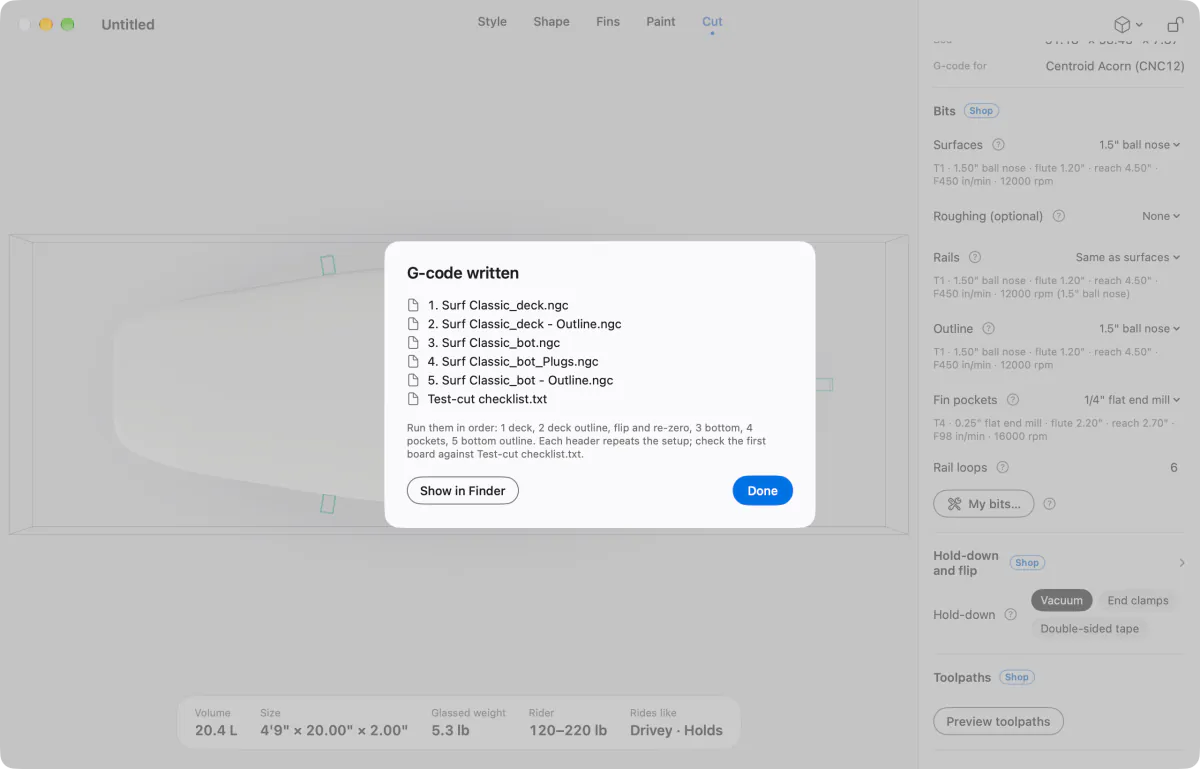Open Outline bit dropdown
The image size is (1200, 769).
pos(1139,329)
